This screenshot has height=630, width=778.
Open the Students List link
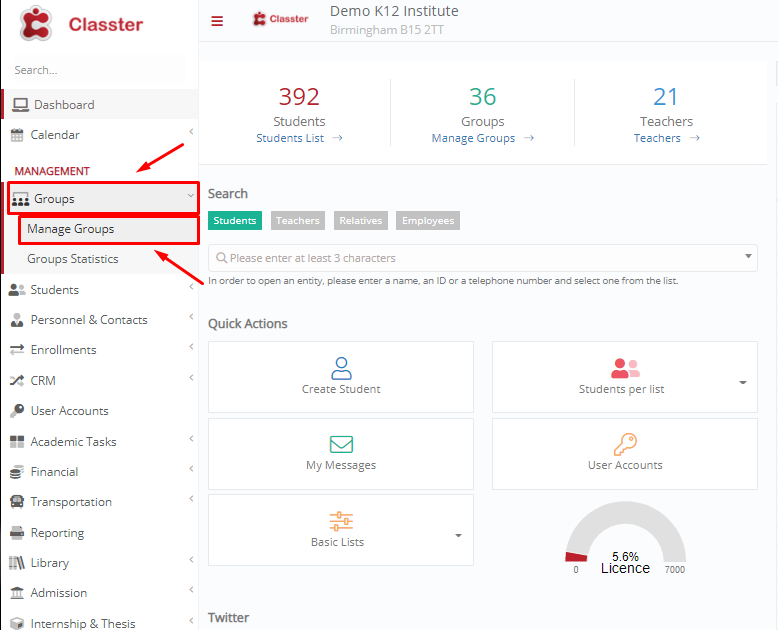pos(290,138)
